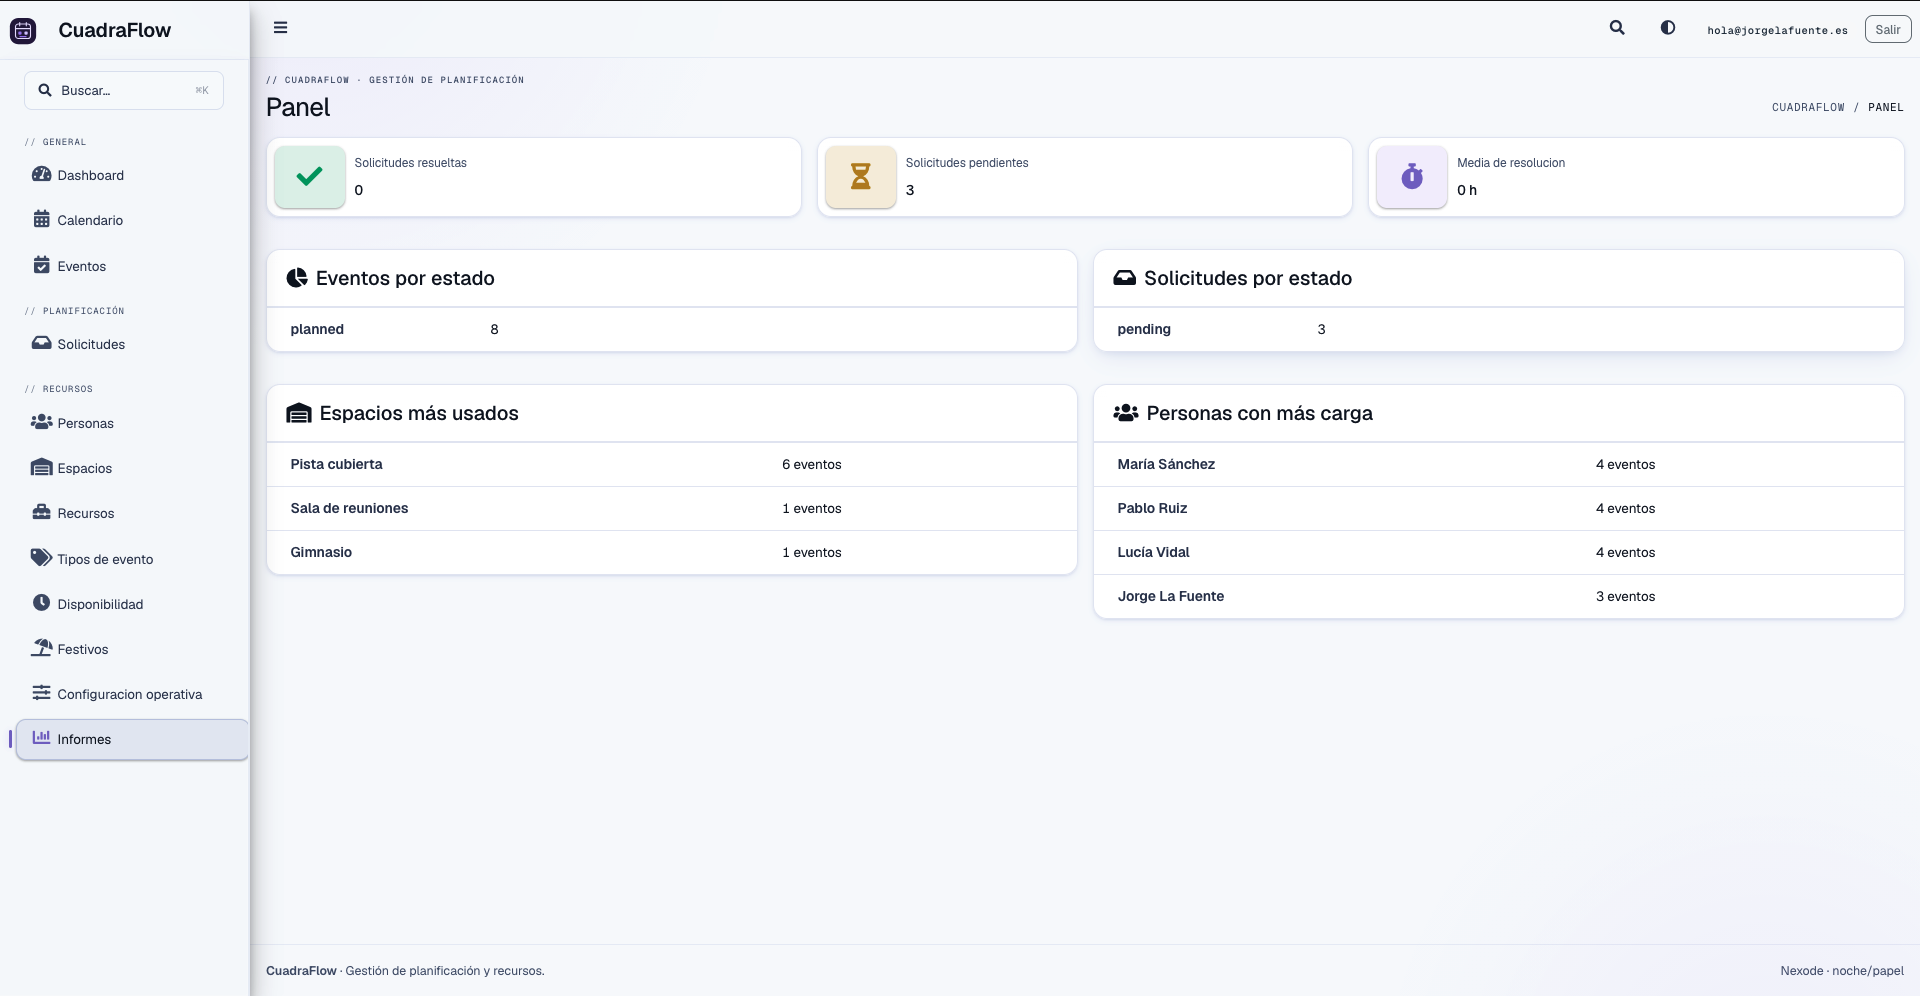Focus the Buscar search field
Viewport: 1920px width, 996px height.
(x=124, y=90)
